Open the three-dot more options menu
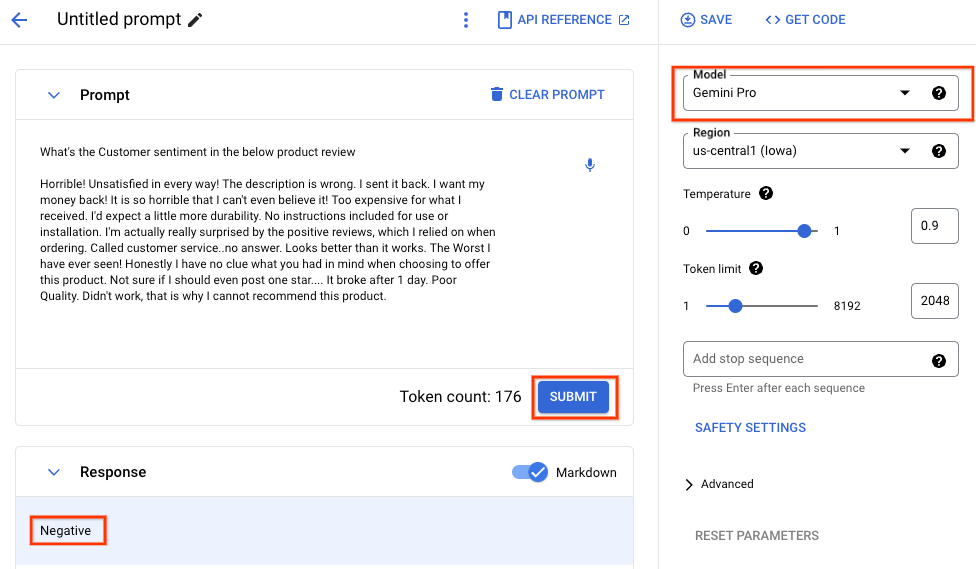 tap(465, 20)
